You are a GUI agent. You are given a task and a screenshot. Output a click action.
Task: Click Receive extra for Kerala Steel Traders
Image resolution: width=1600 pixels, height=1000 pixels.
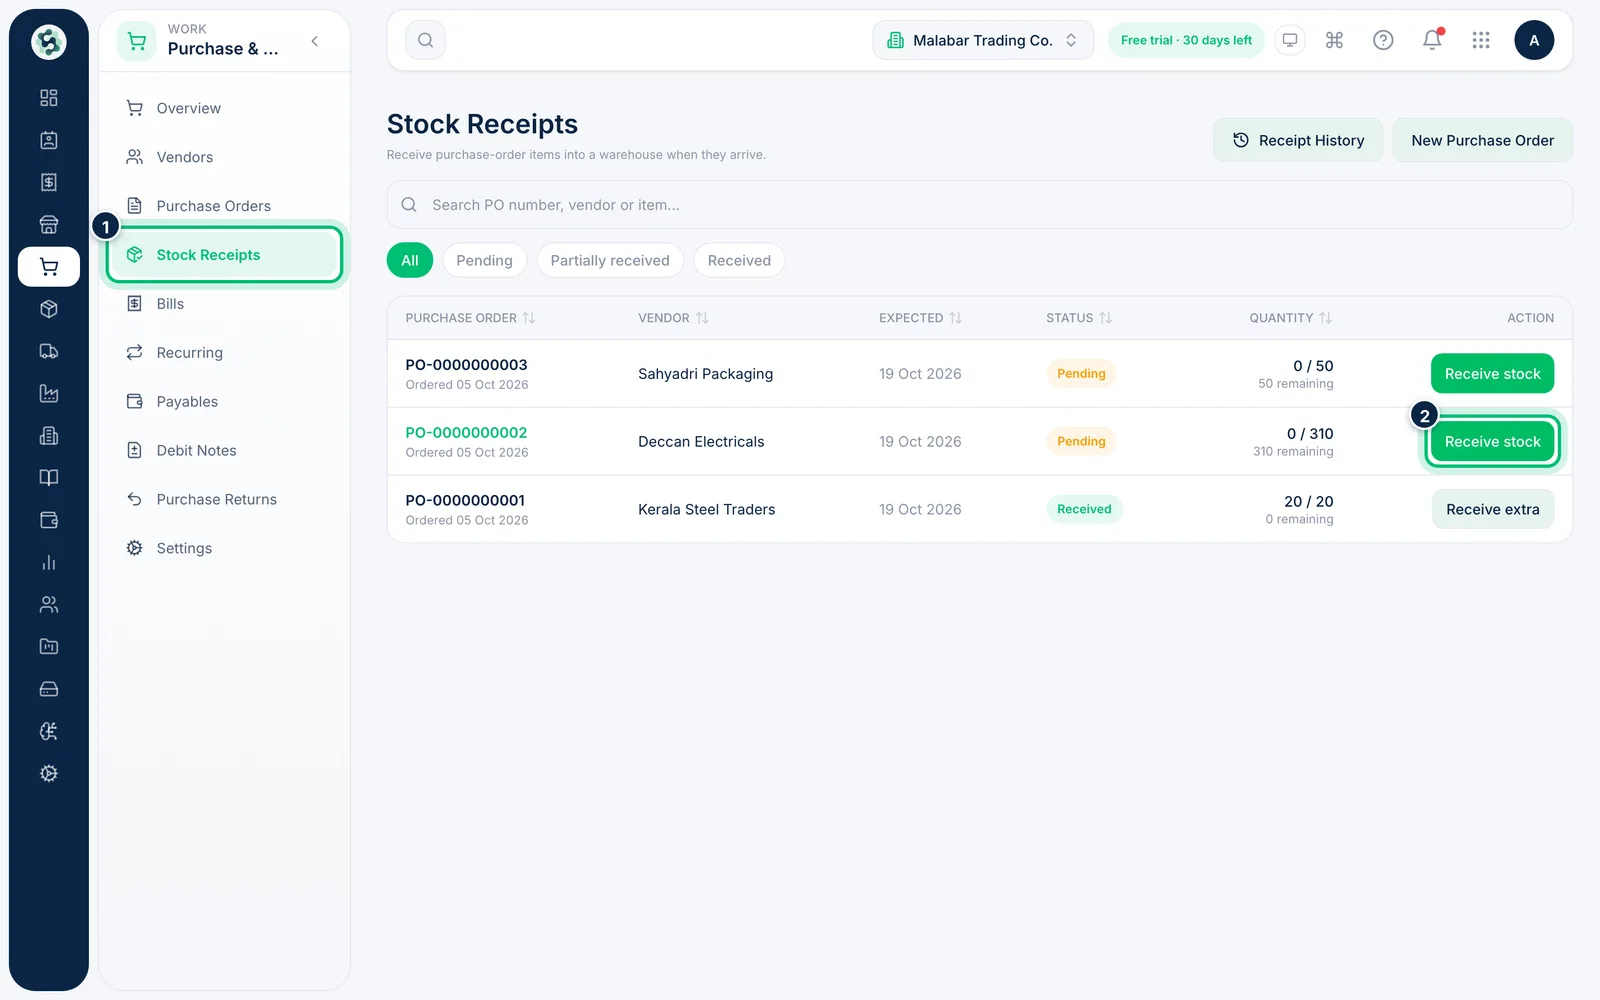pyautogui.click(x=1492, y=509)
